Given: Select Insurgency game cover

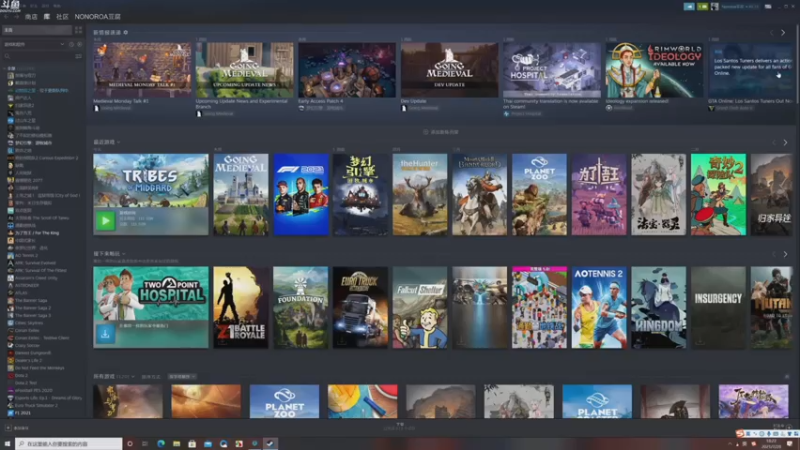Looking at the screenshot, I should [718, 307].
